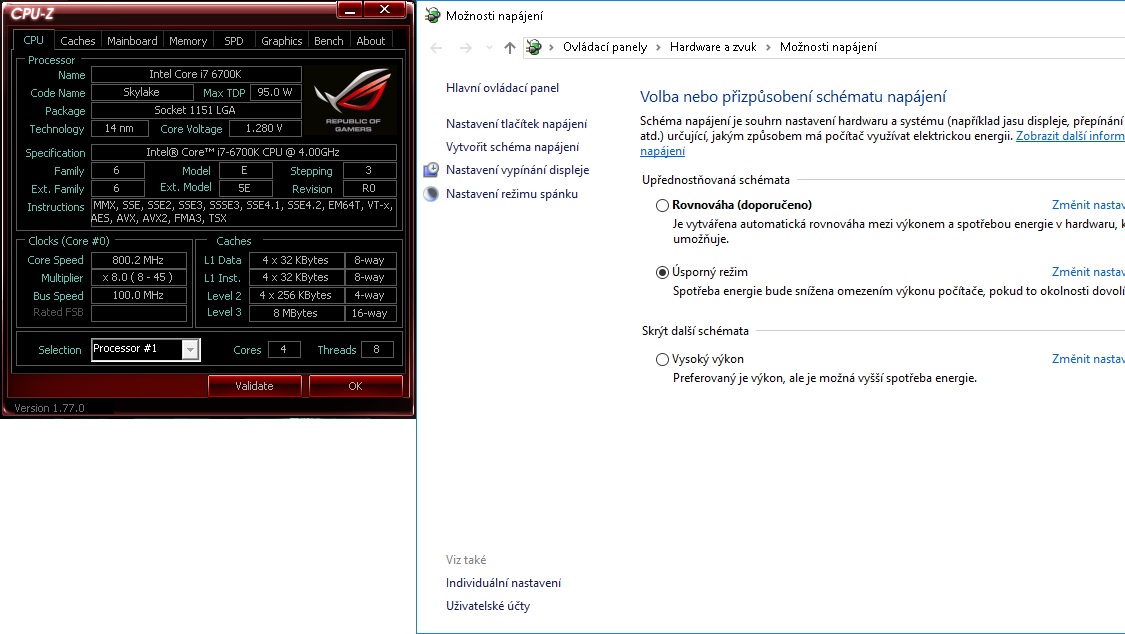Click the Validate button
The height and width of the screenshot is (634, 1125).
point(255,386)
